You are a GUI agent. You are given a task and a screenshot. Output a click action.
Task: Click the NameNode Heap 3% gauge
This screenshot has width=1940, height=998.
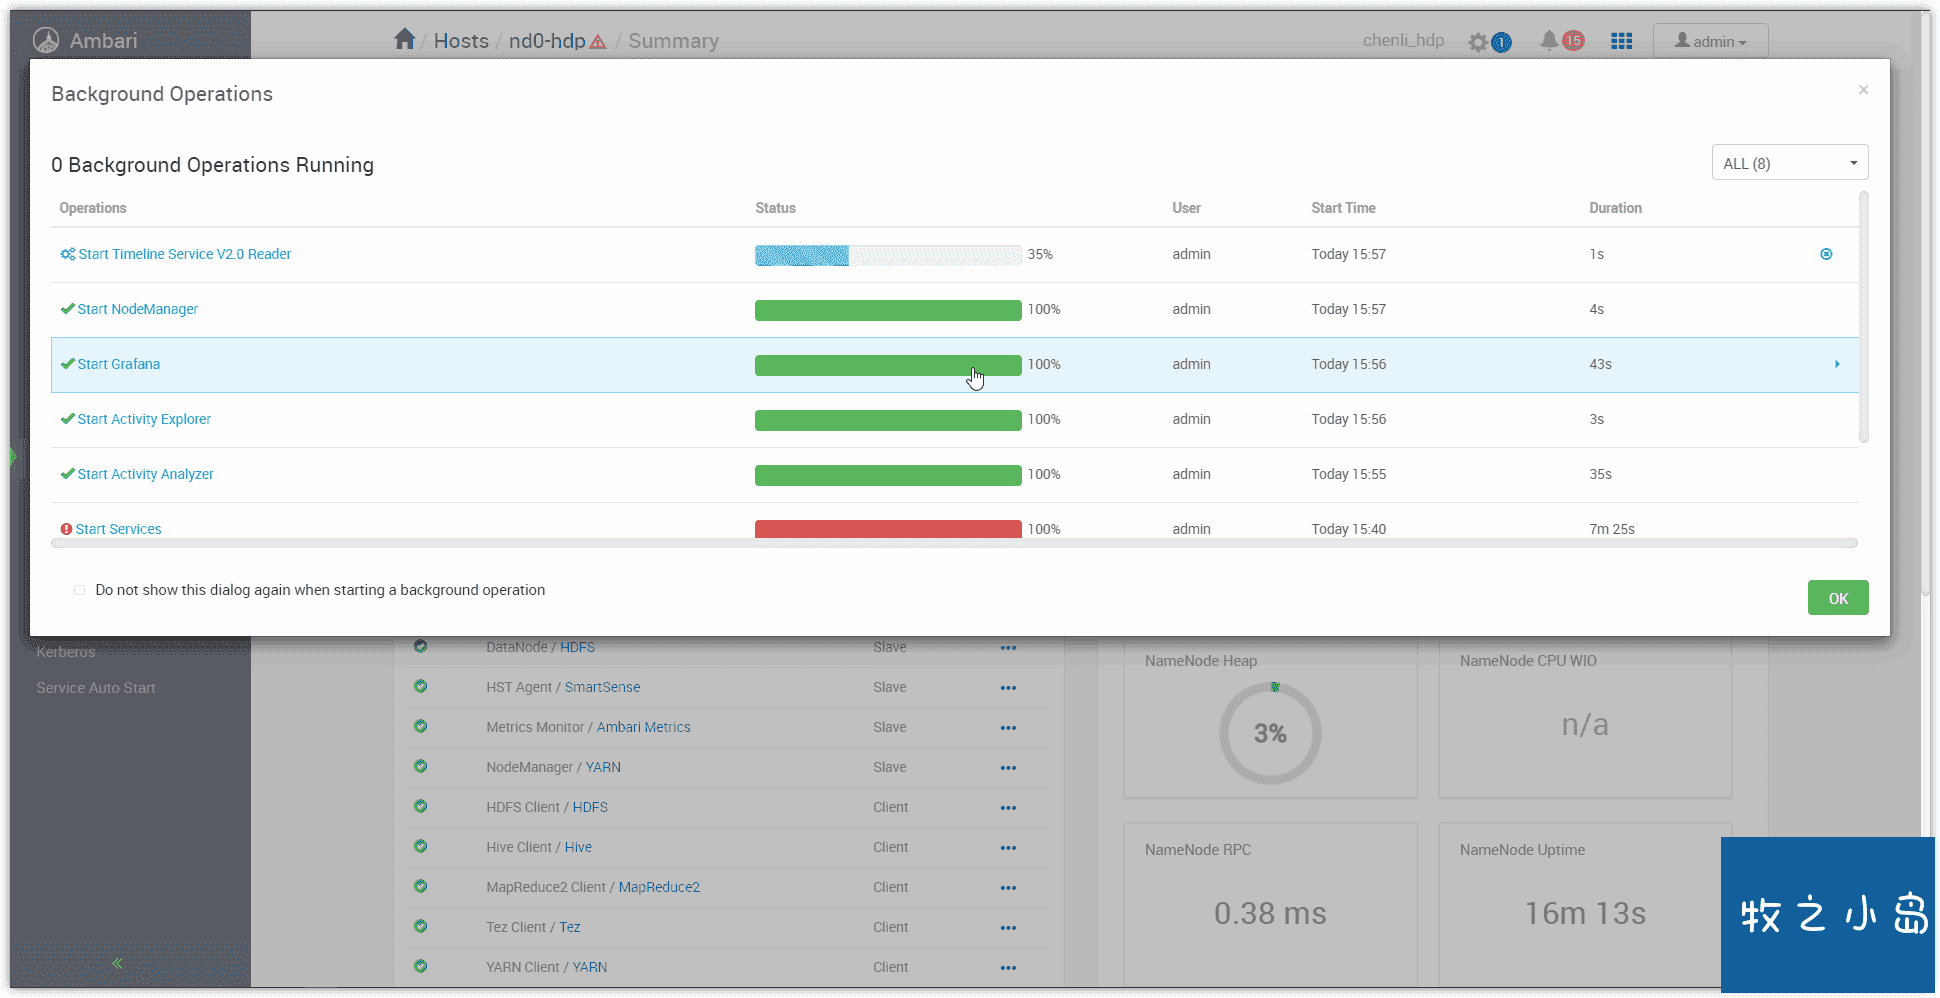coord(1270,733)
